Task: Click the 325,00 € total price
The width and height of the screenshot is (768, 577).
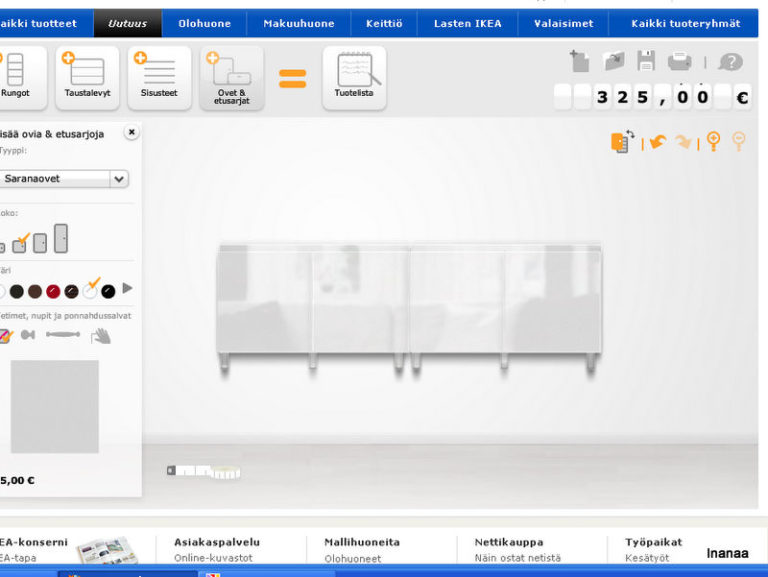Action: coord(652,97)
